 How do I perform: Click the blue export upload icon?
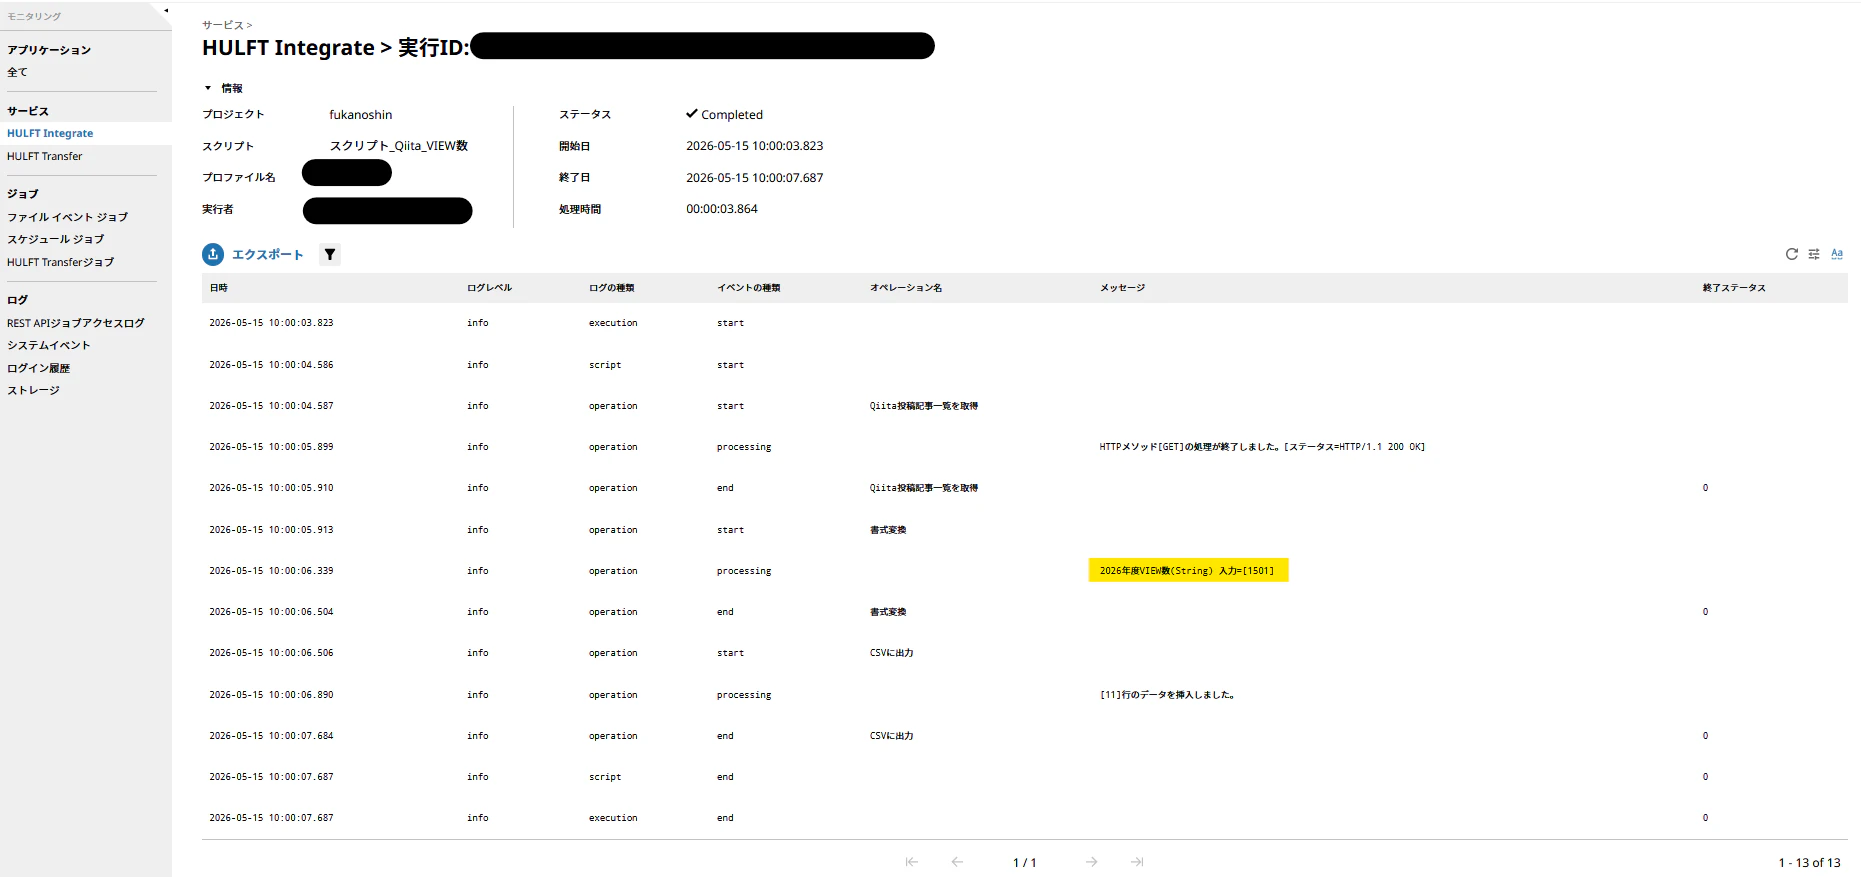coord(213,254)
